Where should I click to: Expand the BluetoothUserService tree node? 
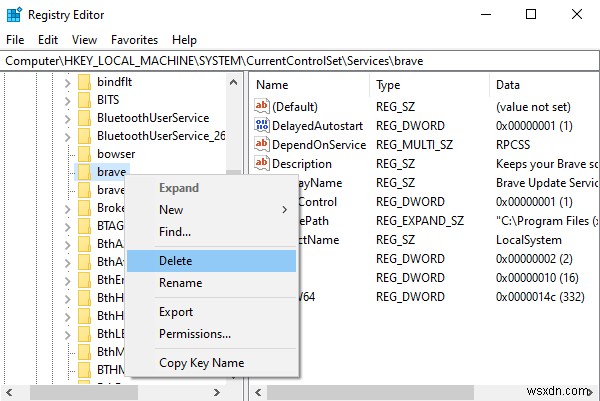(x=67, y=119)
